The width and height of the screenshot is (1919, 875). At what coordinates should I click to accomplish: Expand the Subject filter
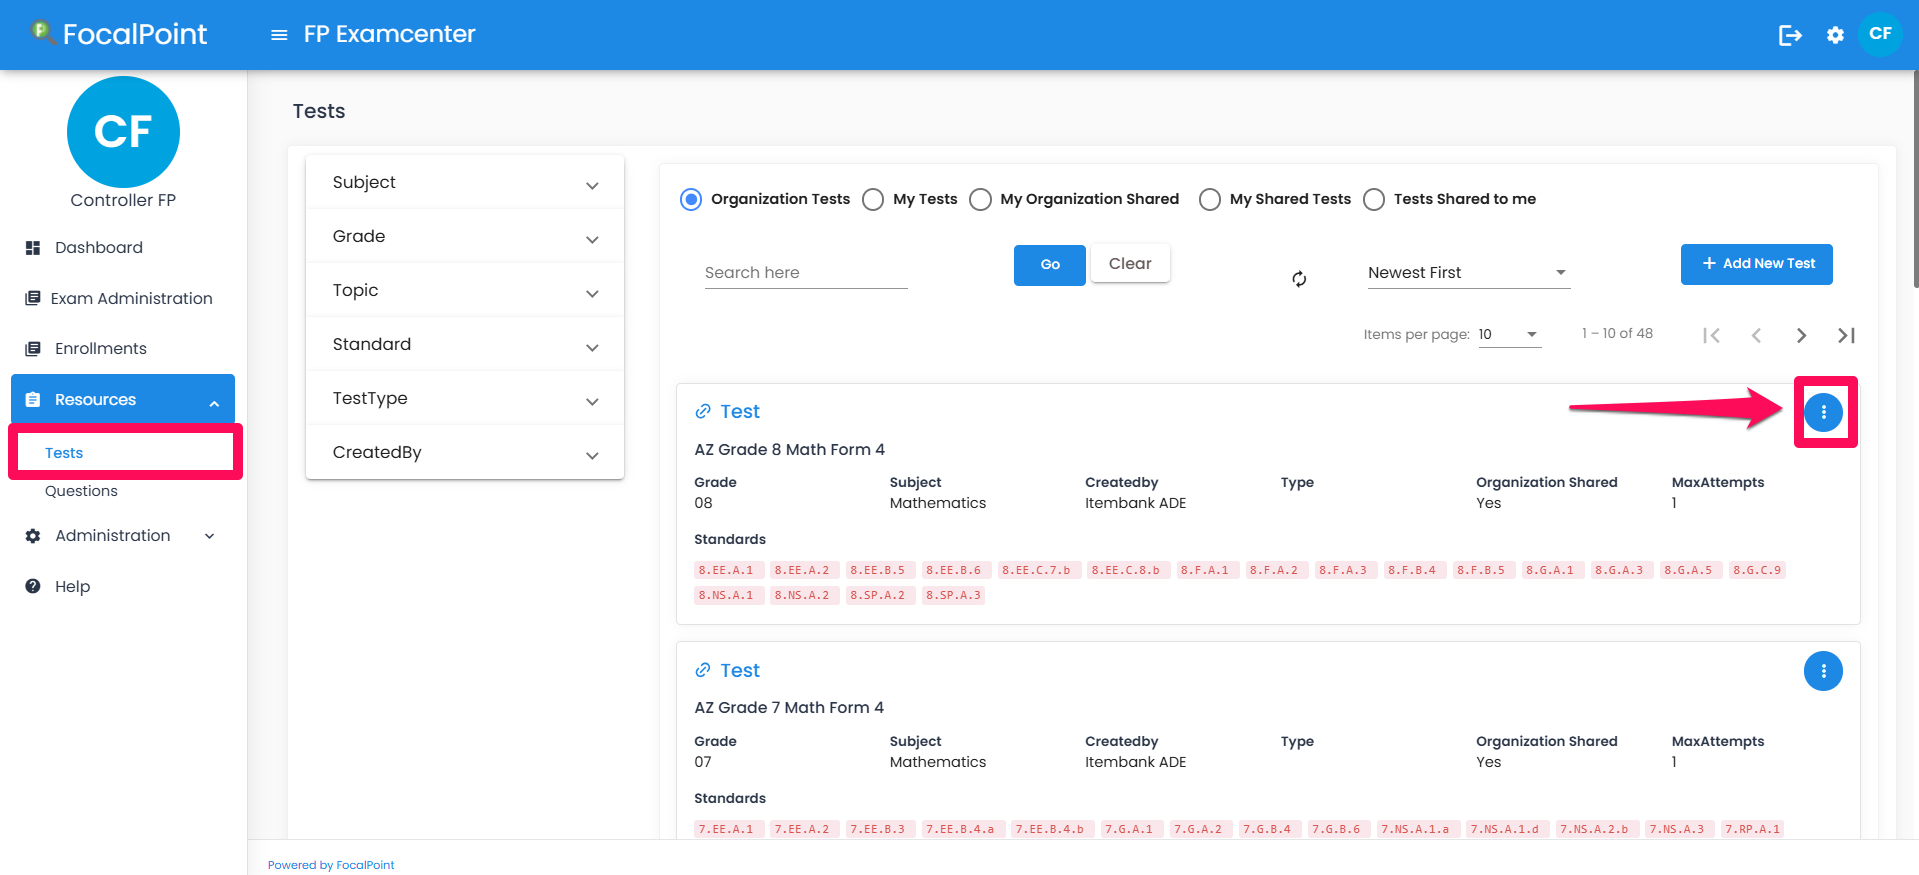(465, 182)
